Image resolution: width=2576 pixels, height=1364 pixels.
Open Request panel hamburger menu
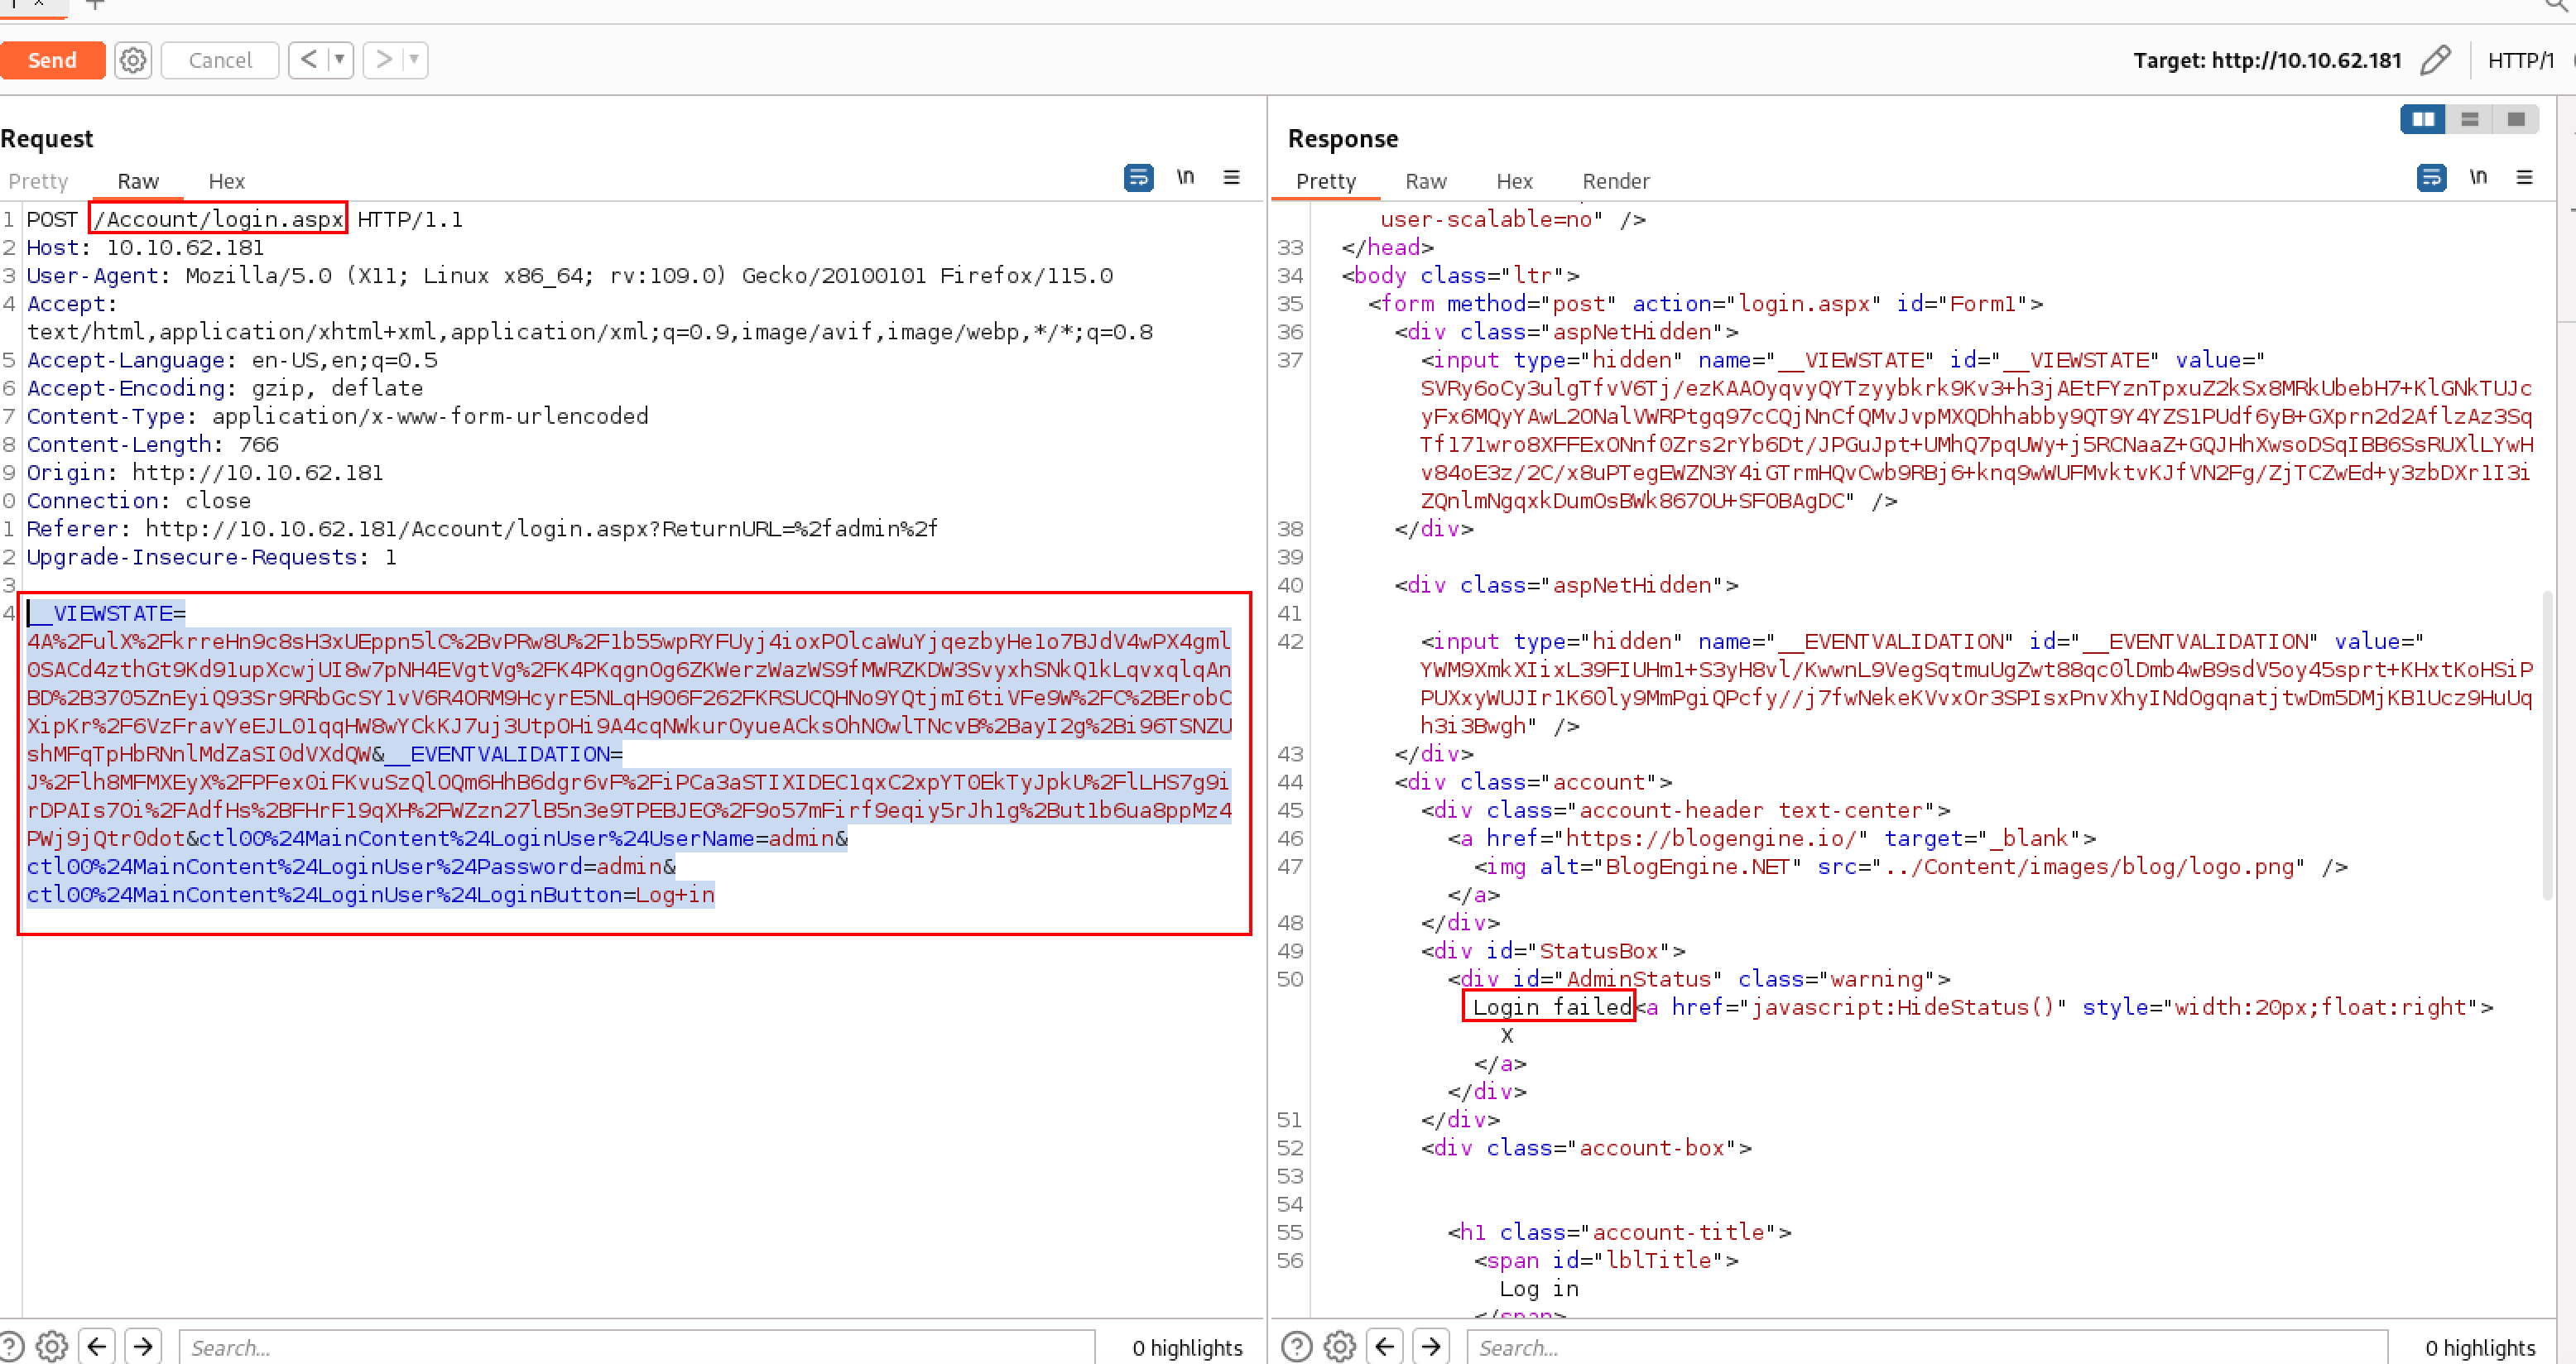coord(1231,178)
